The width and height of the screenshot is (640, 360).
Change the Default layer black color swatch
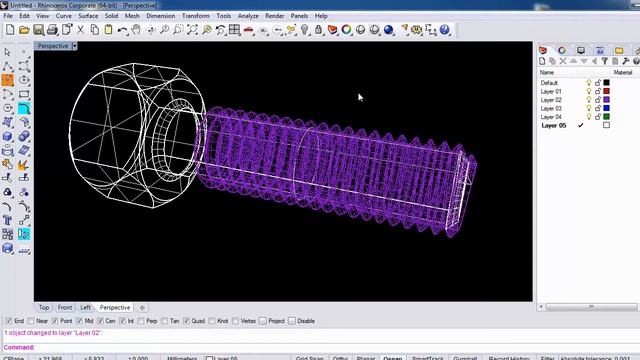pos(607,82)
